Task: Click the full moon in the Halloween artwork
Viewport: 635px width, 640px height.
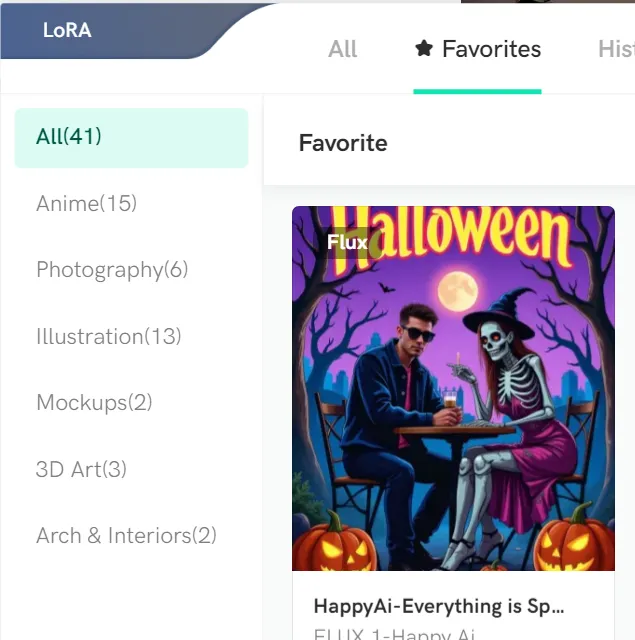Action: (456, 290)
